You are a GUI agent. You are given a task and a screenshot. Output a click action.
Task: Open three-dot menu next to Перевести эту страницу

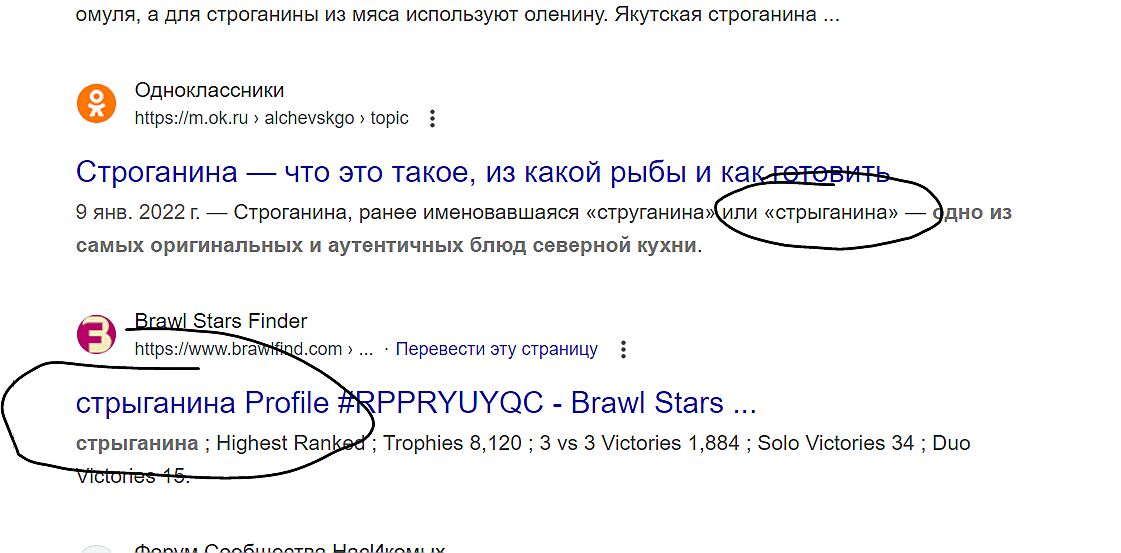(x=623, y=350)
